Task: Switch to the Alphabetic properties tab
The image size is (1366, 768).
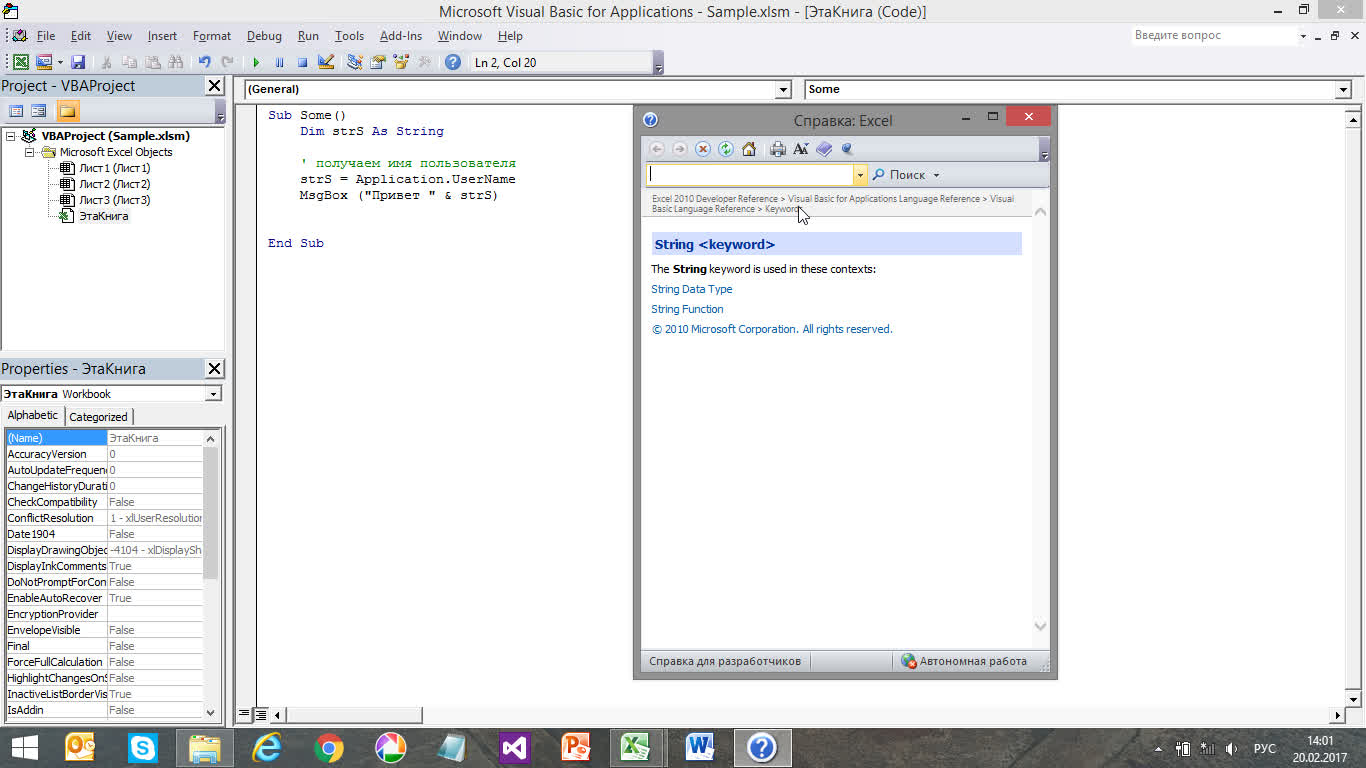Action: pos(33,415)
